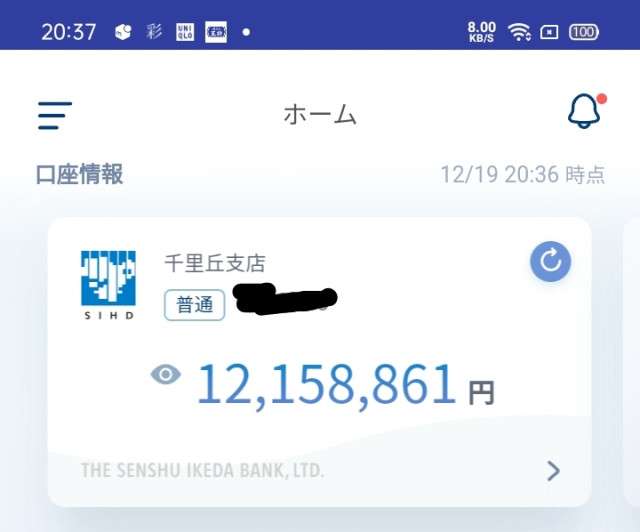The image size is (640, 532).
Task: Open the notification bell
Action: (x=586, y=111)
